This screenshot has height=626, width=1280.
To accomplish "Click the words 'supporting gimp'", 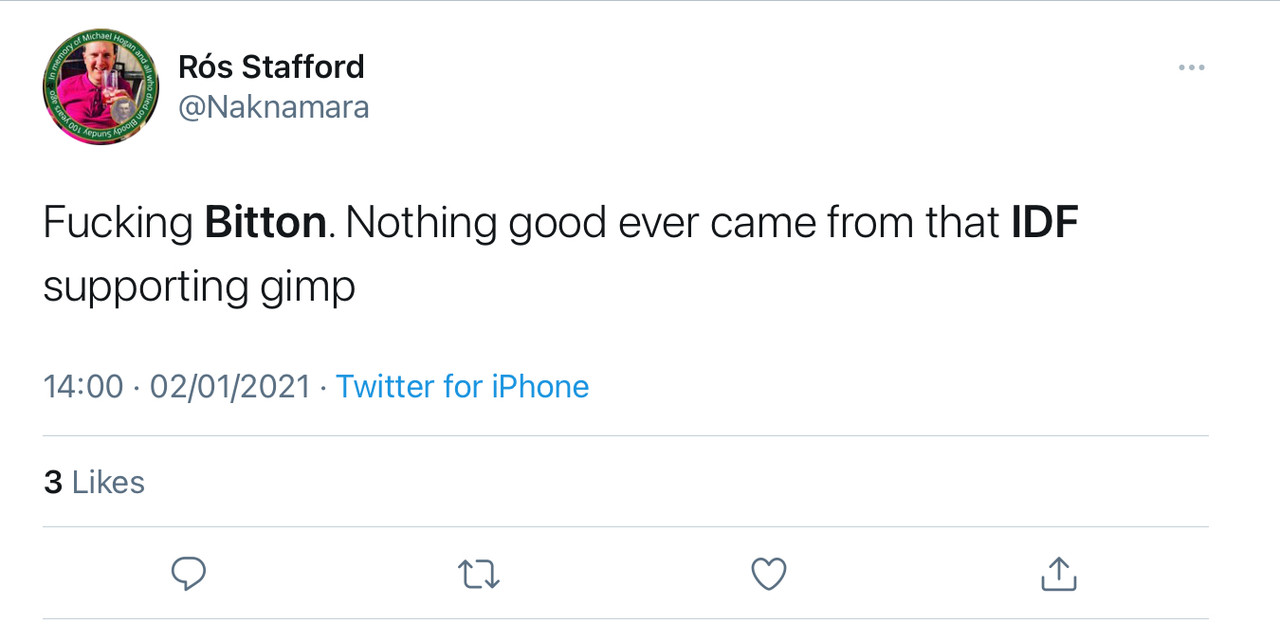I will coord(199,287).
